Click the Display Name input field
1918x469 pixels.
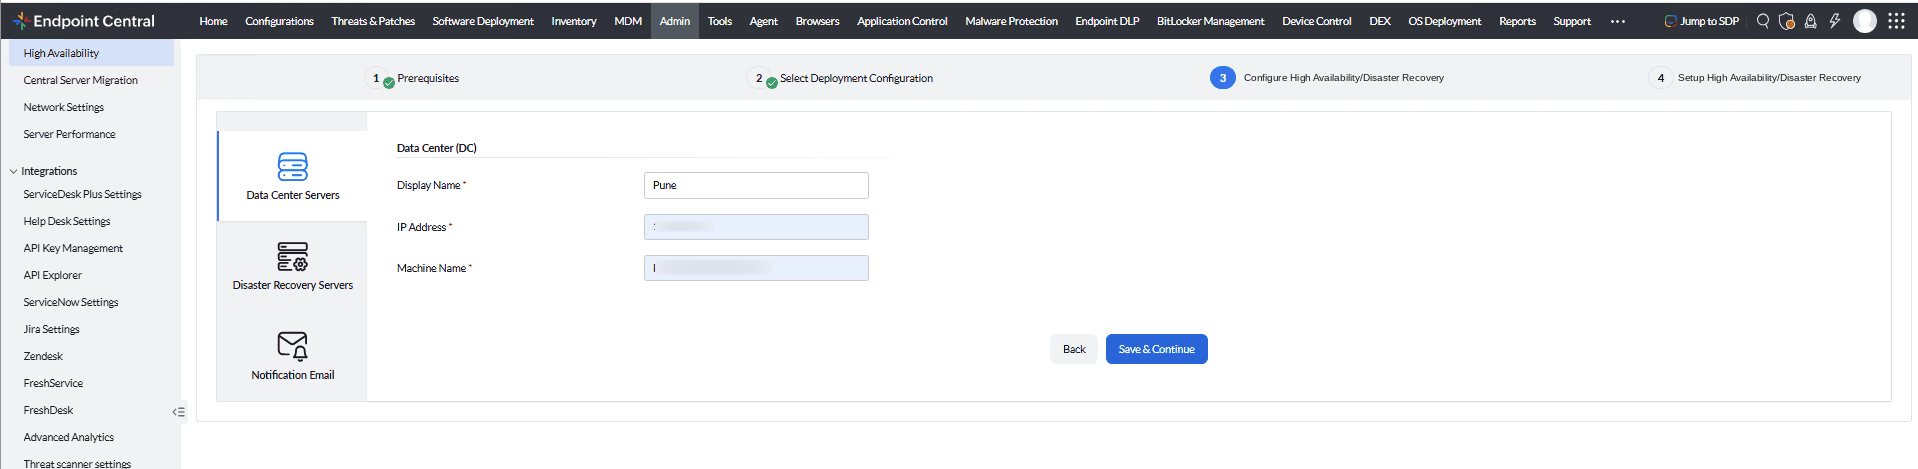[756, 185]
